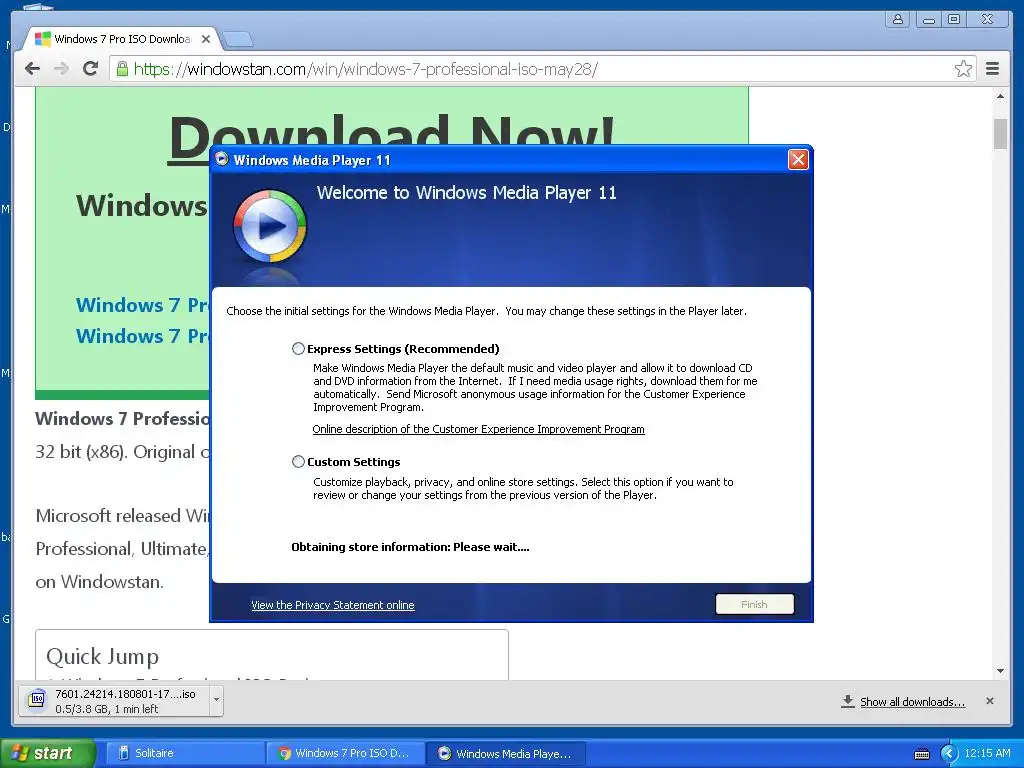Switch to Solitaire in the taskbar
Viewport: 1024px width, 768px height.
coord(183,753)
